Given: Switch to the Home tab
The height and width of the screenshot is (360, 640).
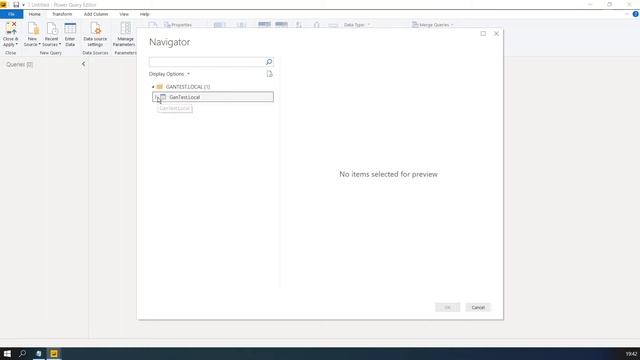Looking at the screenshot, I should (35, 14).
